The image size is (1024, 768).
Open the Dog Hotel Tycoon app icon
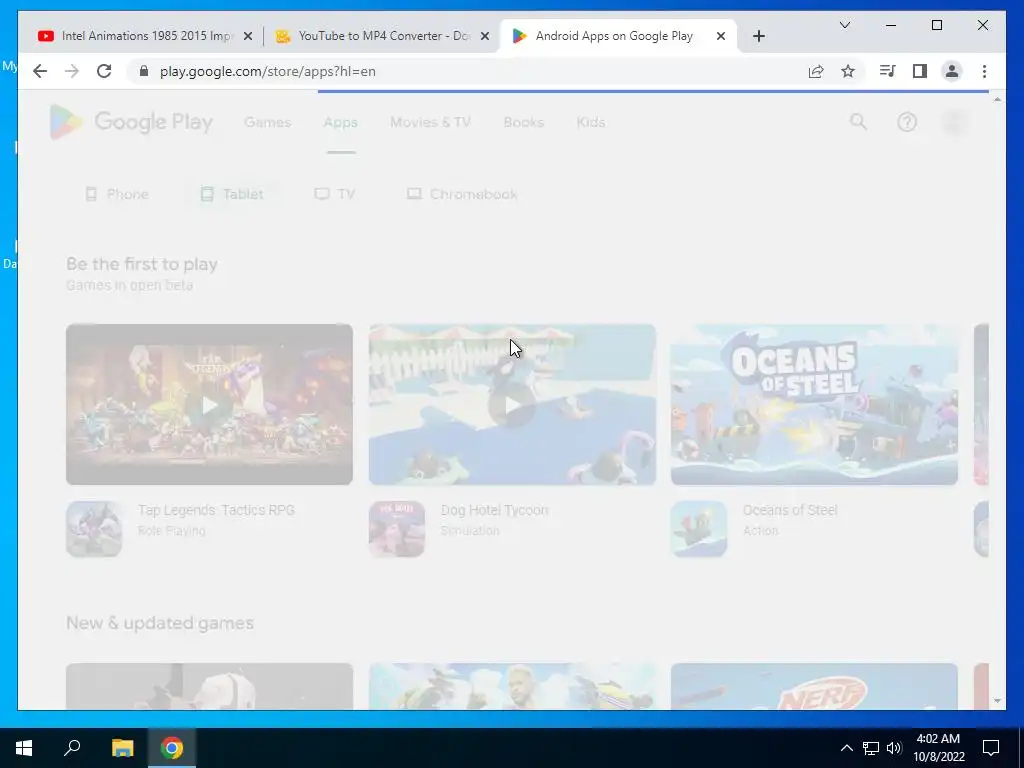pos(396,529)
